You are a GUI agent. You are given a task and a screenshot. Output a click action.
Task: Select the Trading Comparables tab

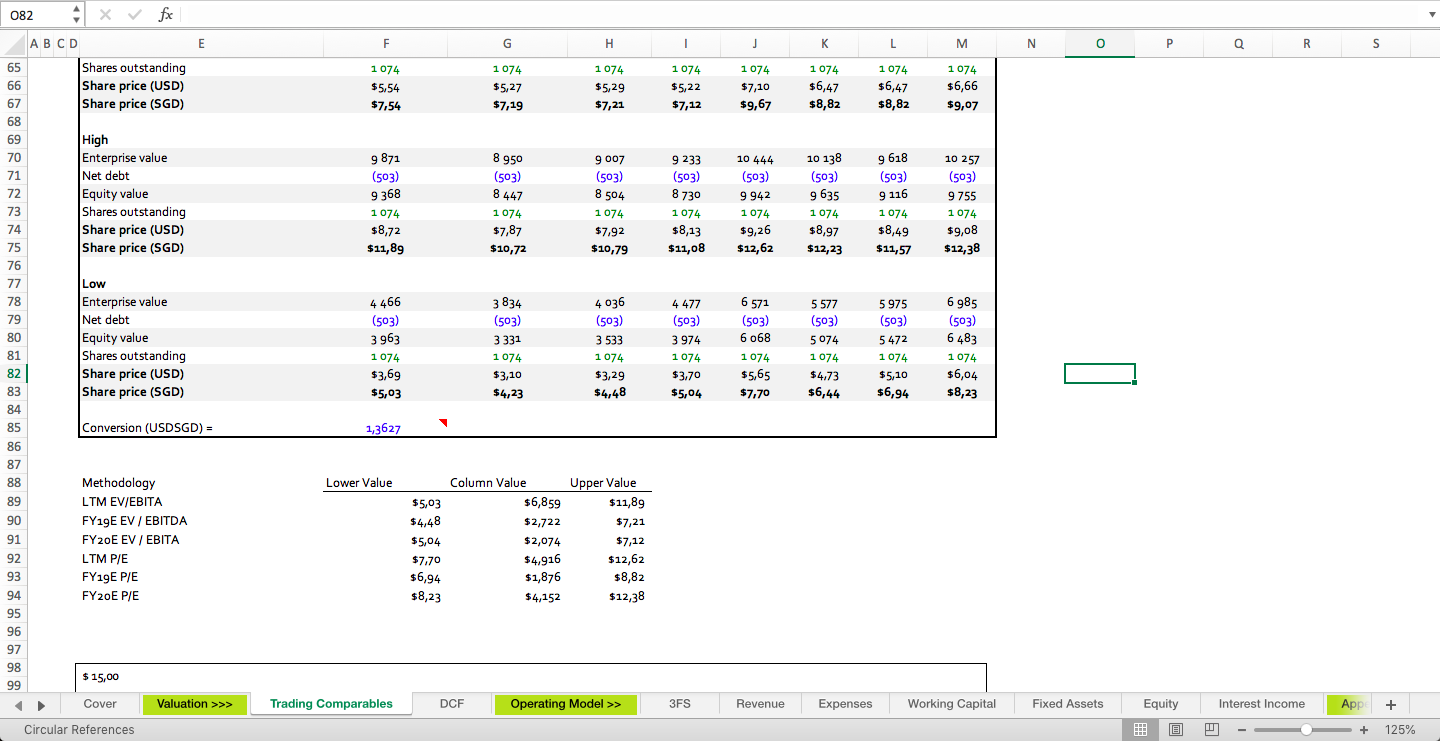pos(331,704)
